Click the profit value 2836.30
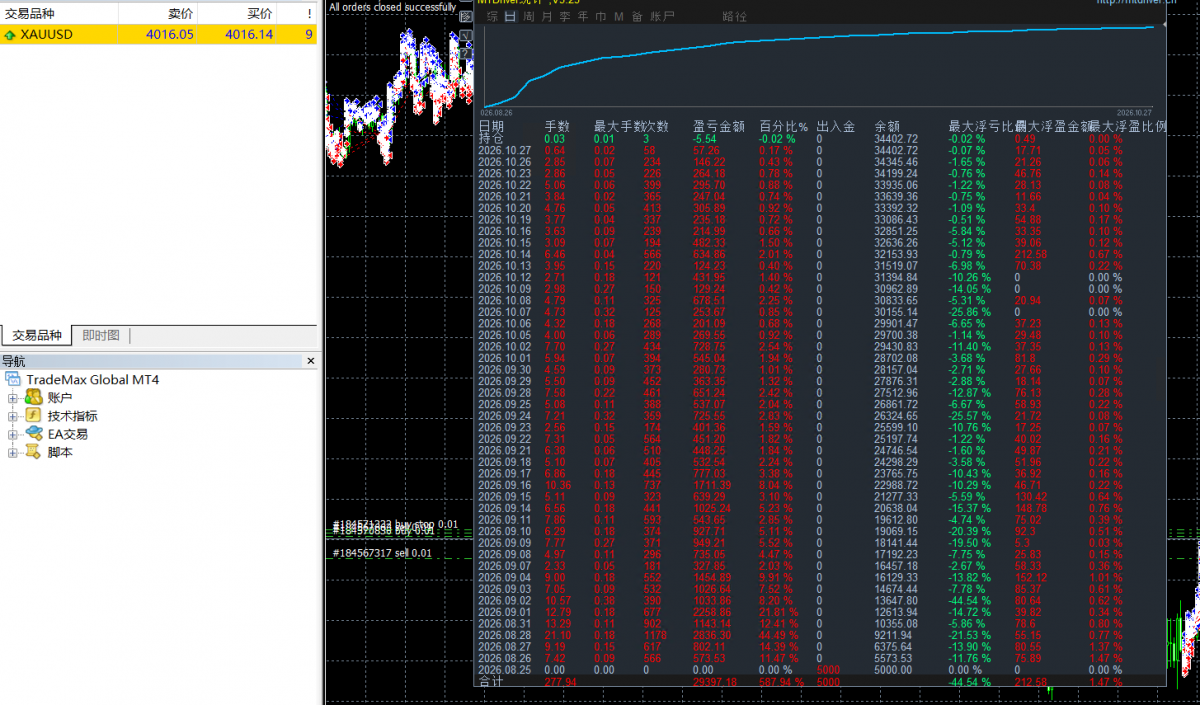Image resolution: width=1200 pixels, height=705 pixels. click(711, 635)
